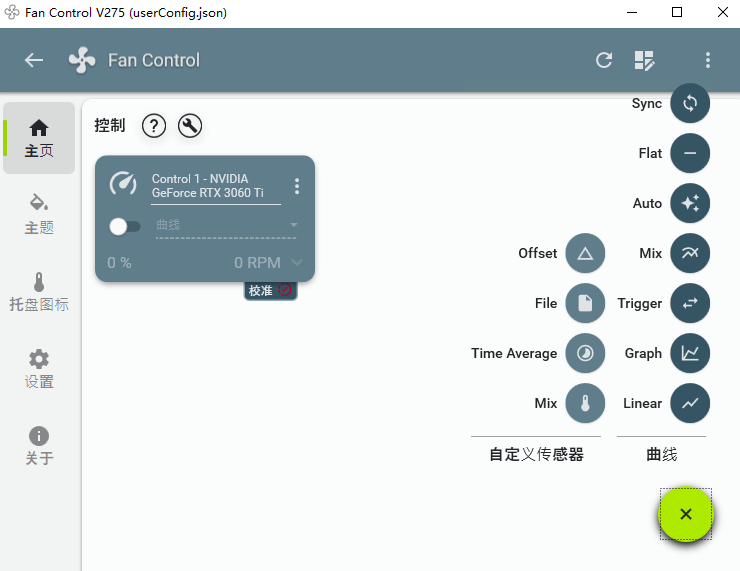Image resolution: width=740 pixels, height=571 pixels.
Task: Toggle the Control 1 enable switch
Action: click(125, 227)
